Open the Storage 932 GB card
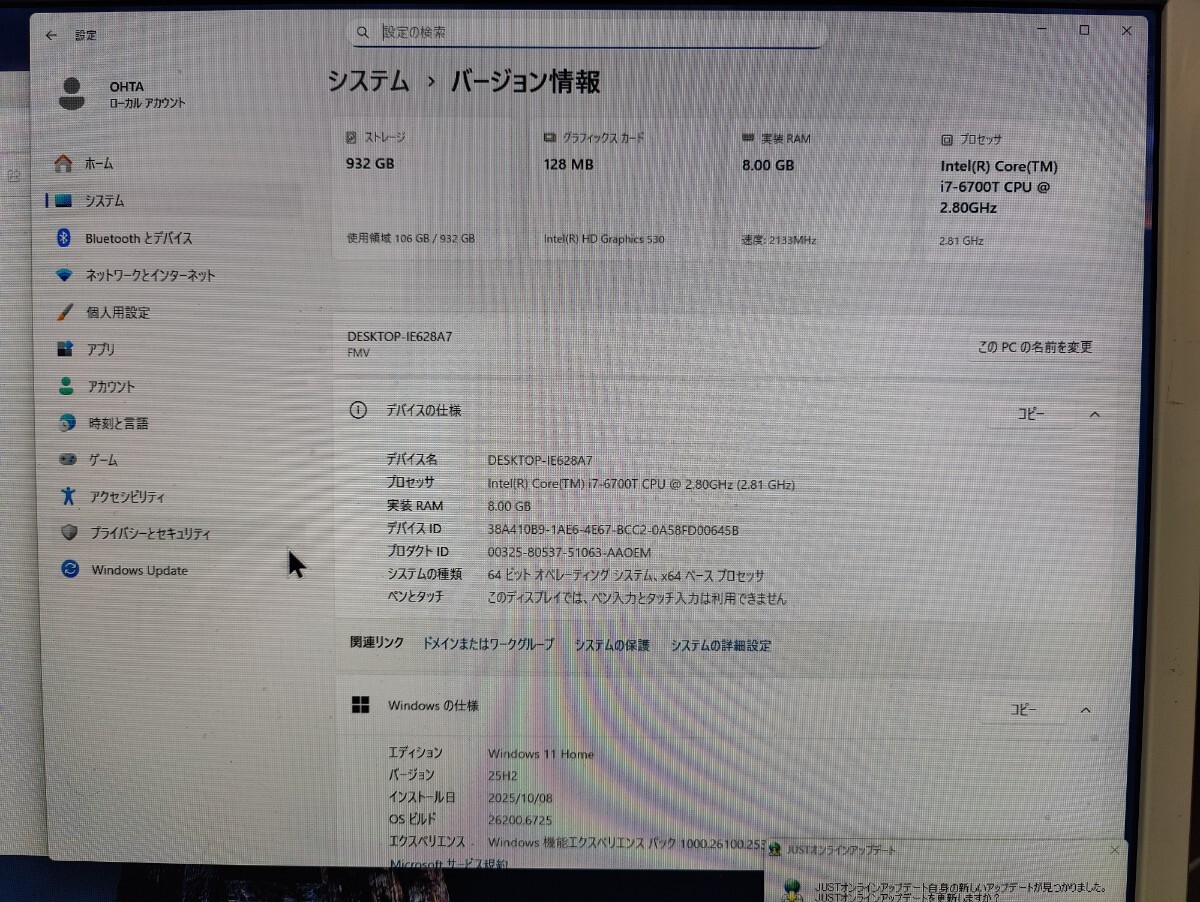 click(x=422, y=189)
